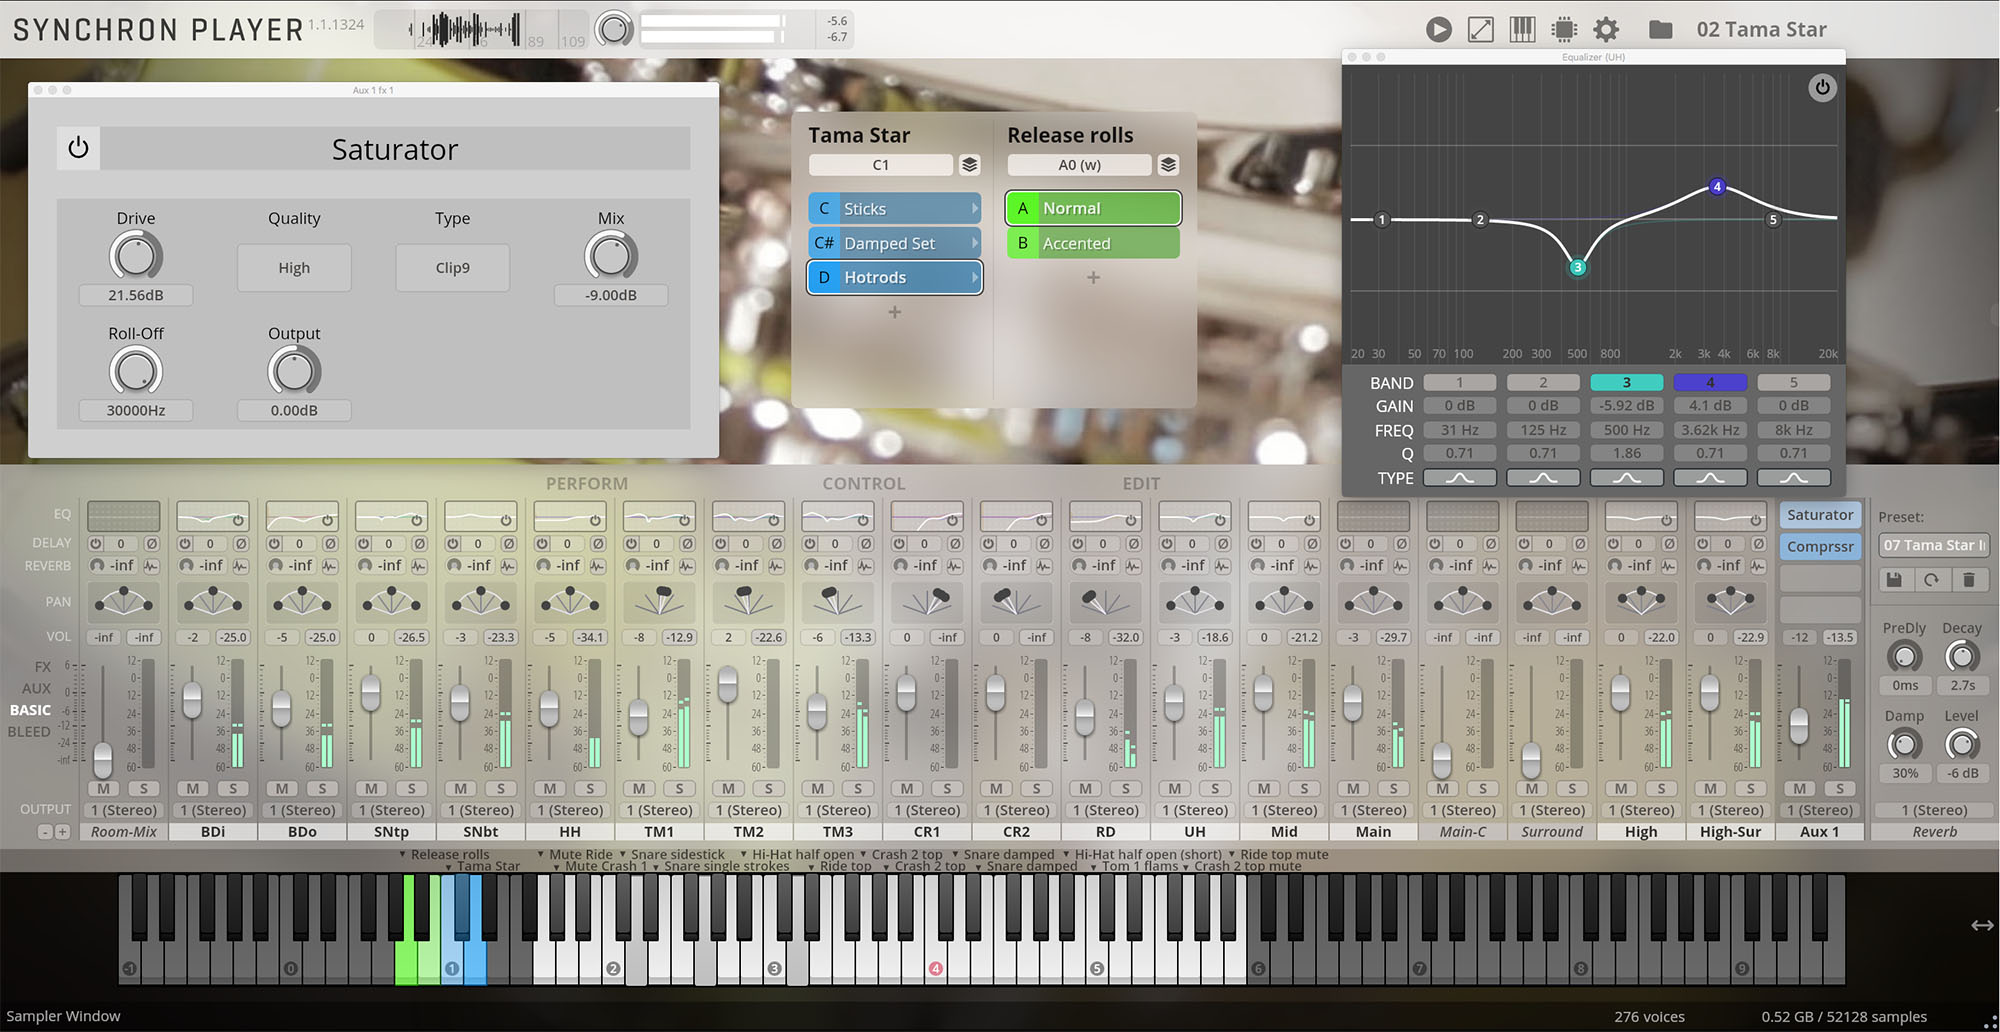Add a new slot under Accented with plus
Image resolution: width=2000 pixels, height=1032 pixels.
(1093, 277)
